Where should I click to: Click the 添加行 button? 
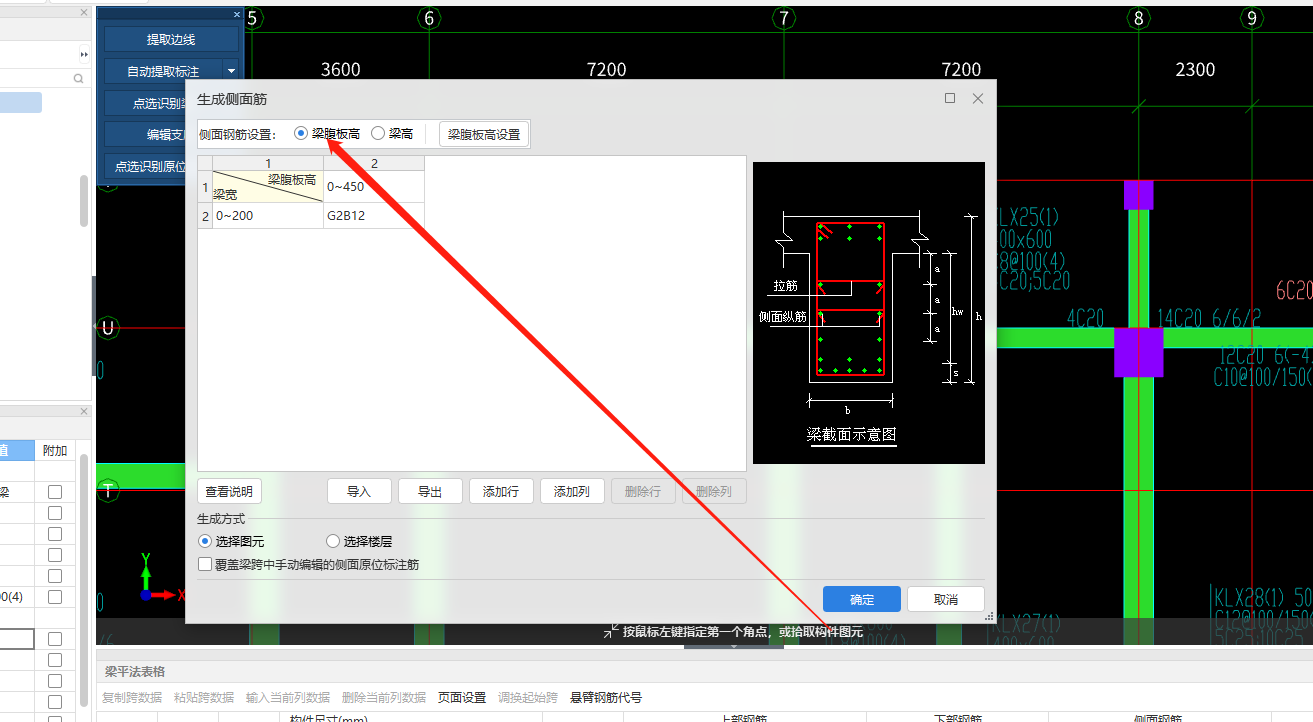pyautogui.click(x=501, y=491)
